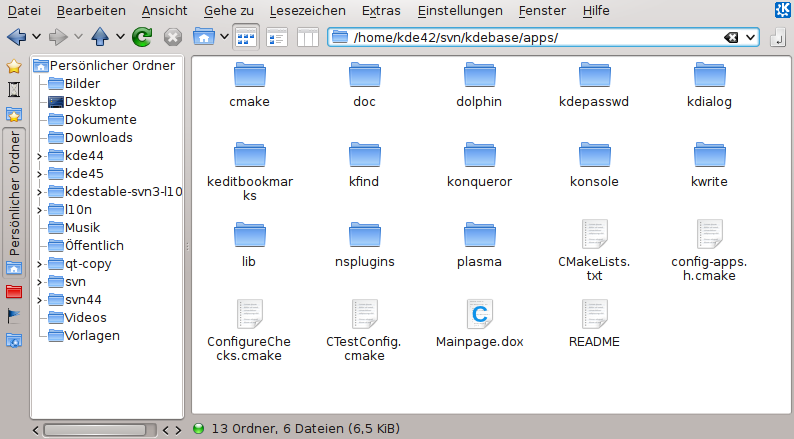Image resolution: width=794 pixels, height=439 pixels.
Task: Open the Back history dropdown arrow
Action: click(34, 38)
